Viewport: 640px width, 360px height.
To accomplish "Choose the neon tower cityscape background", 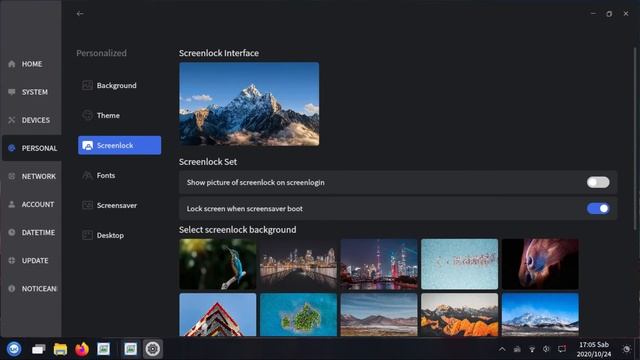I will point(379,264).
